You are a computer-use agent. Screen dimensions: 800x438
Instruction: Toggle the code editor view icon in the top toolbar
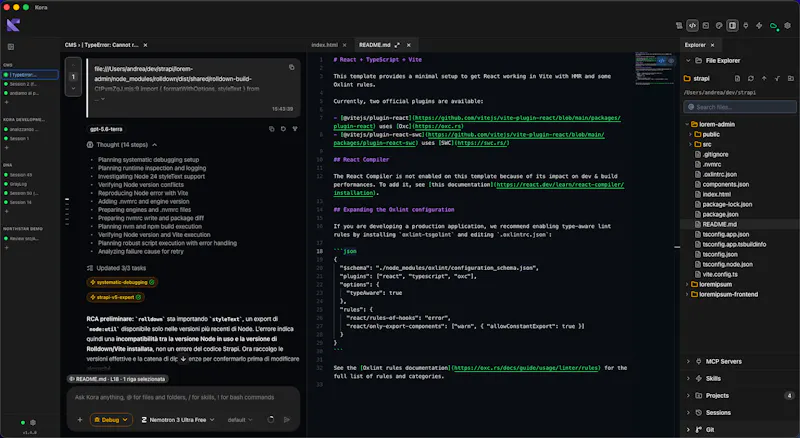[692, 26]
